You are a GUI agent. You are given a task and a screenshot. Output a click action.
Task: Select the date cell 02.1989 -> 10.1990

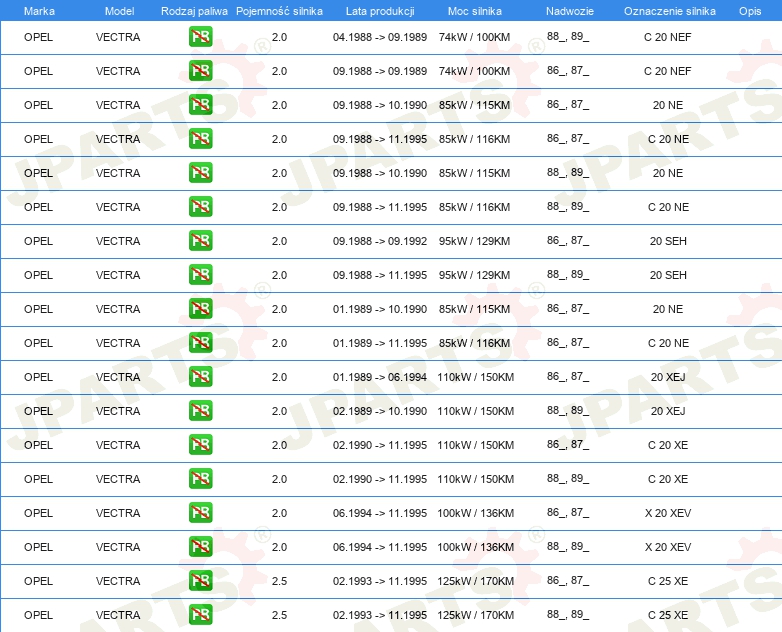pos(380,411)
